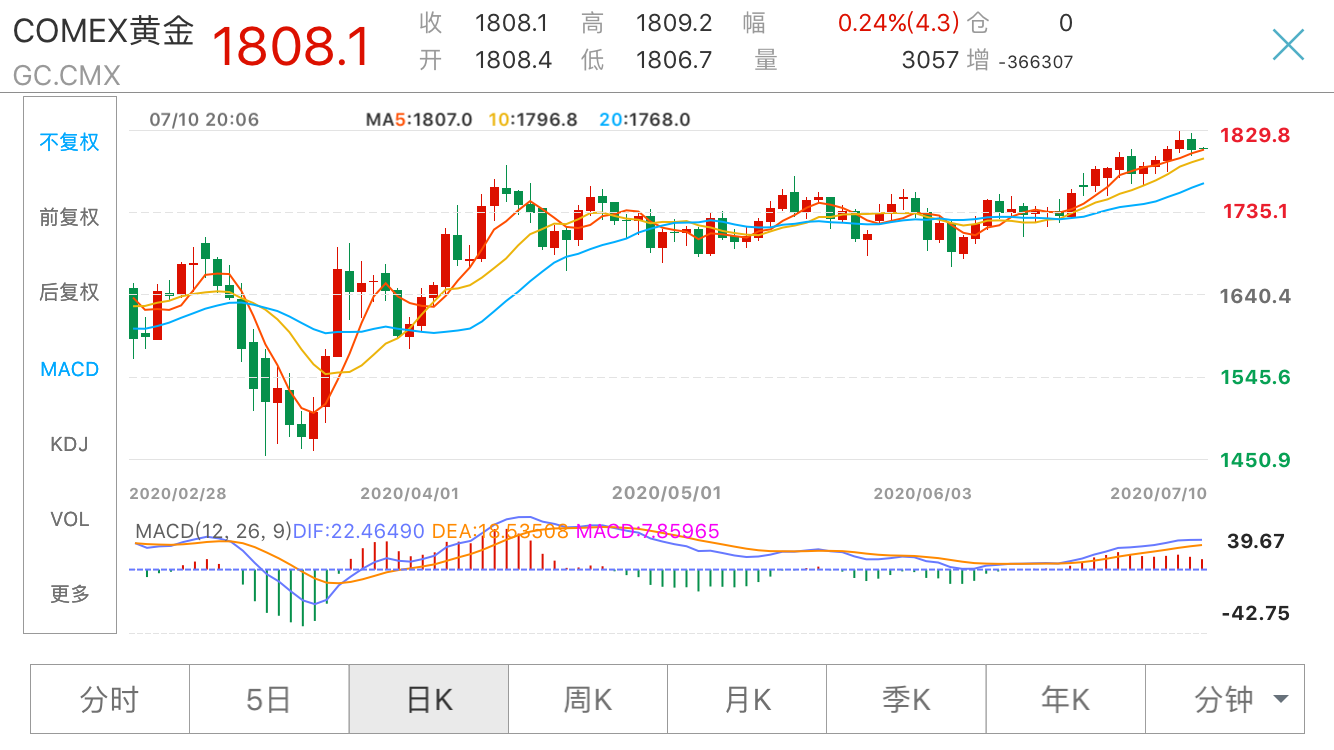
Task: Switch to 季K quarterly chart
Action: pyautogui.click(x=906, y=699)
